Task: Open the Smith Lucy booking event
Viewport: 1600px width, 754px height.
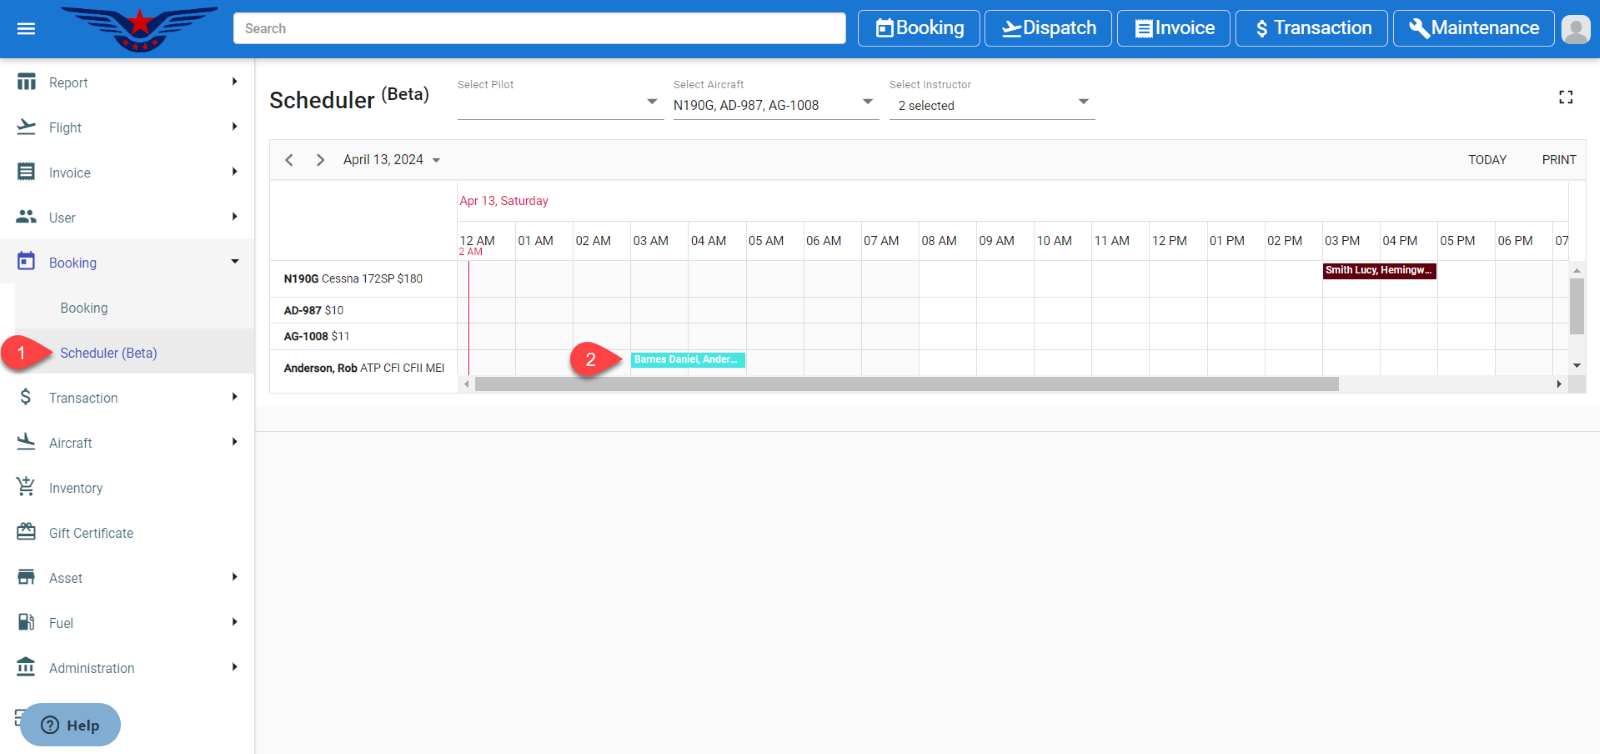Action: tap(1378, 270)
